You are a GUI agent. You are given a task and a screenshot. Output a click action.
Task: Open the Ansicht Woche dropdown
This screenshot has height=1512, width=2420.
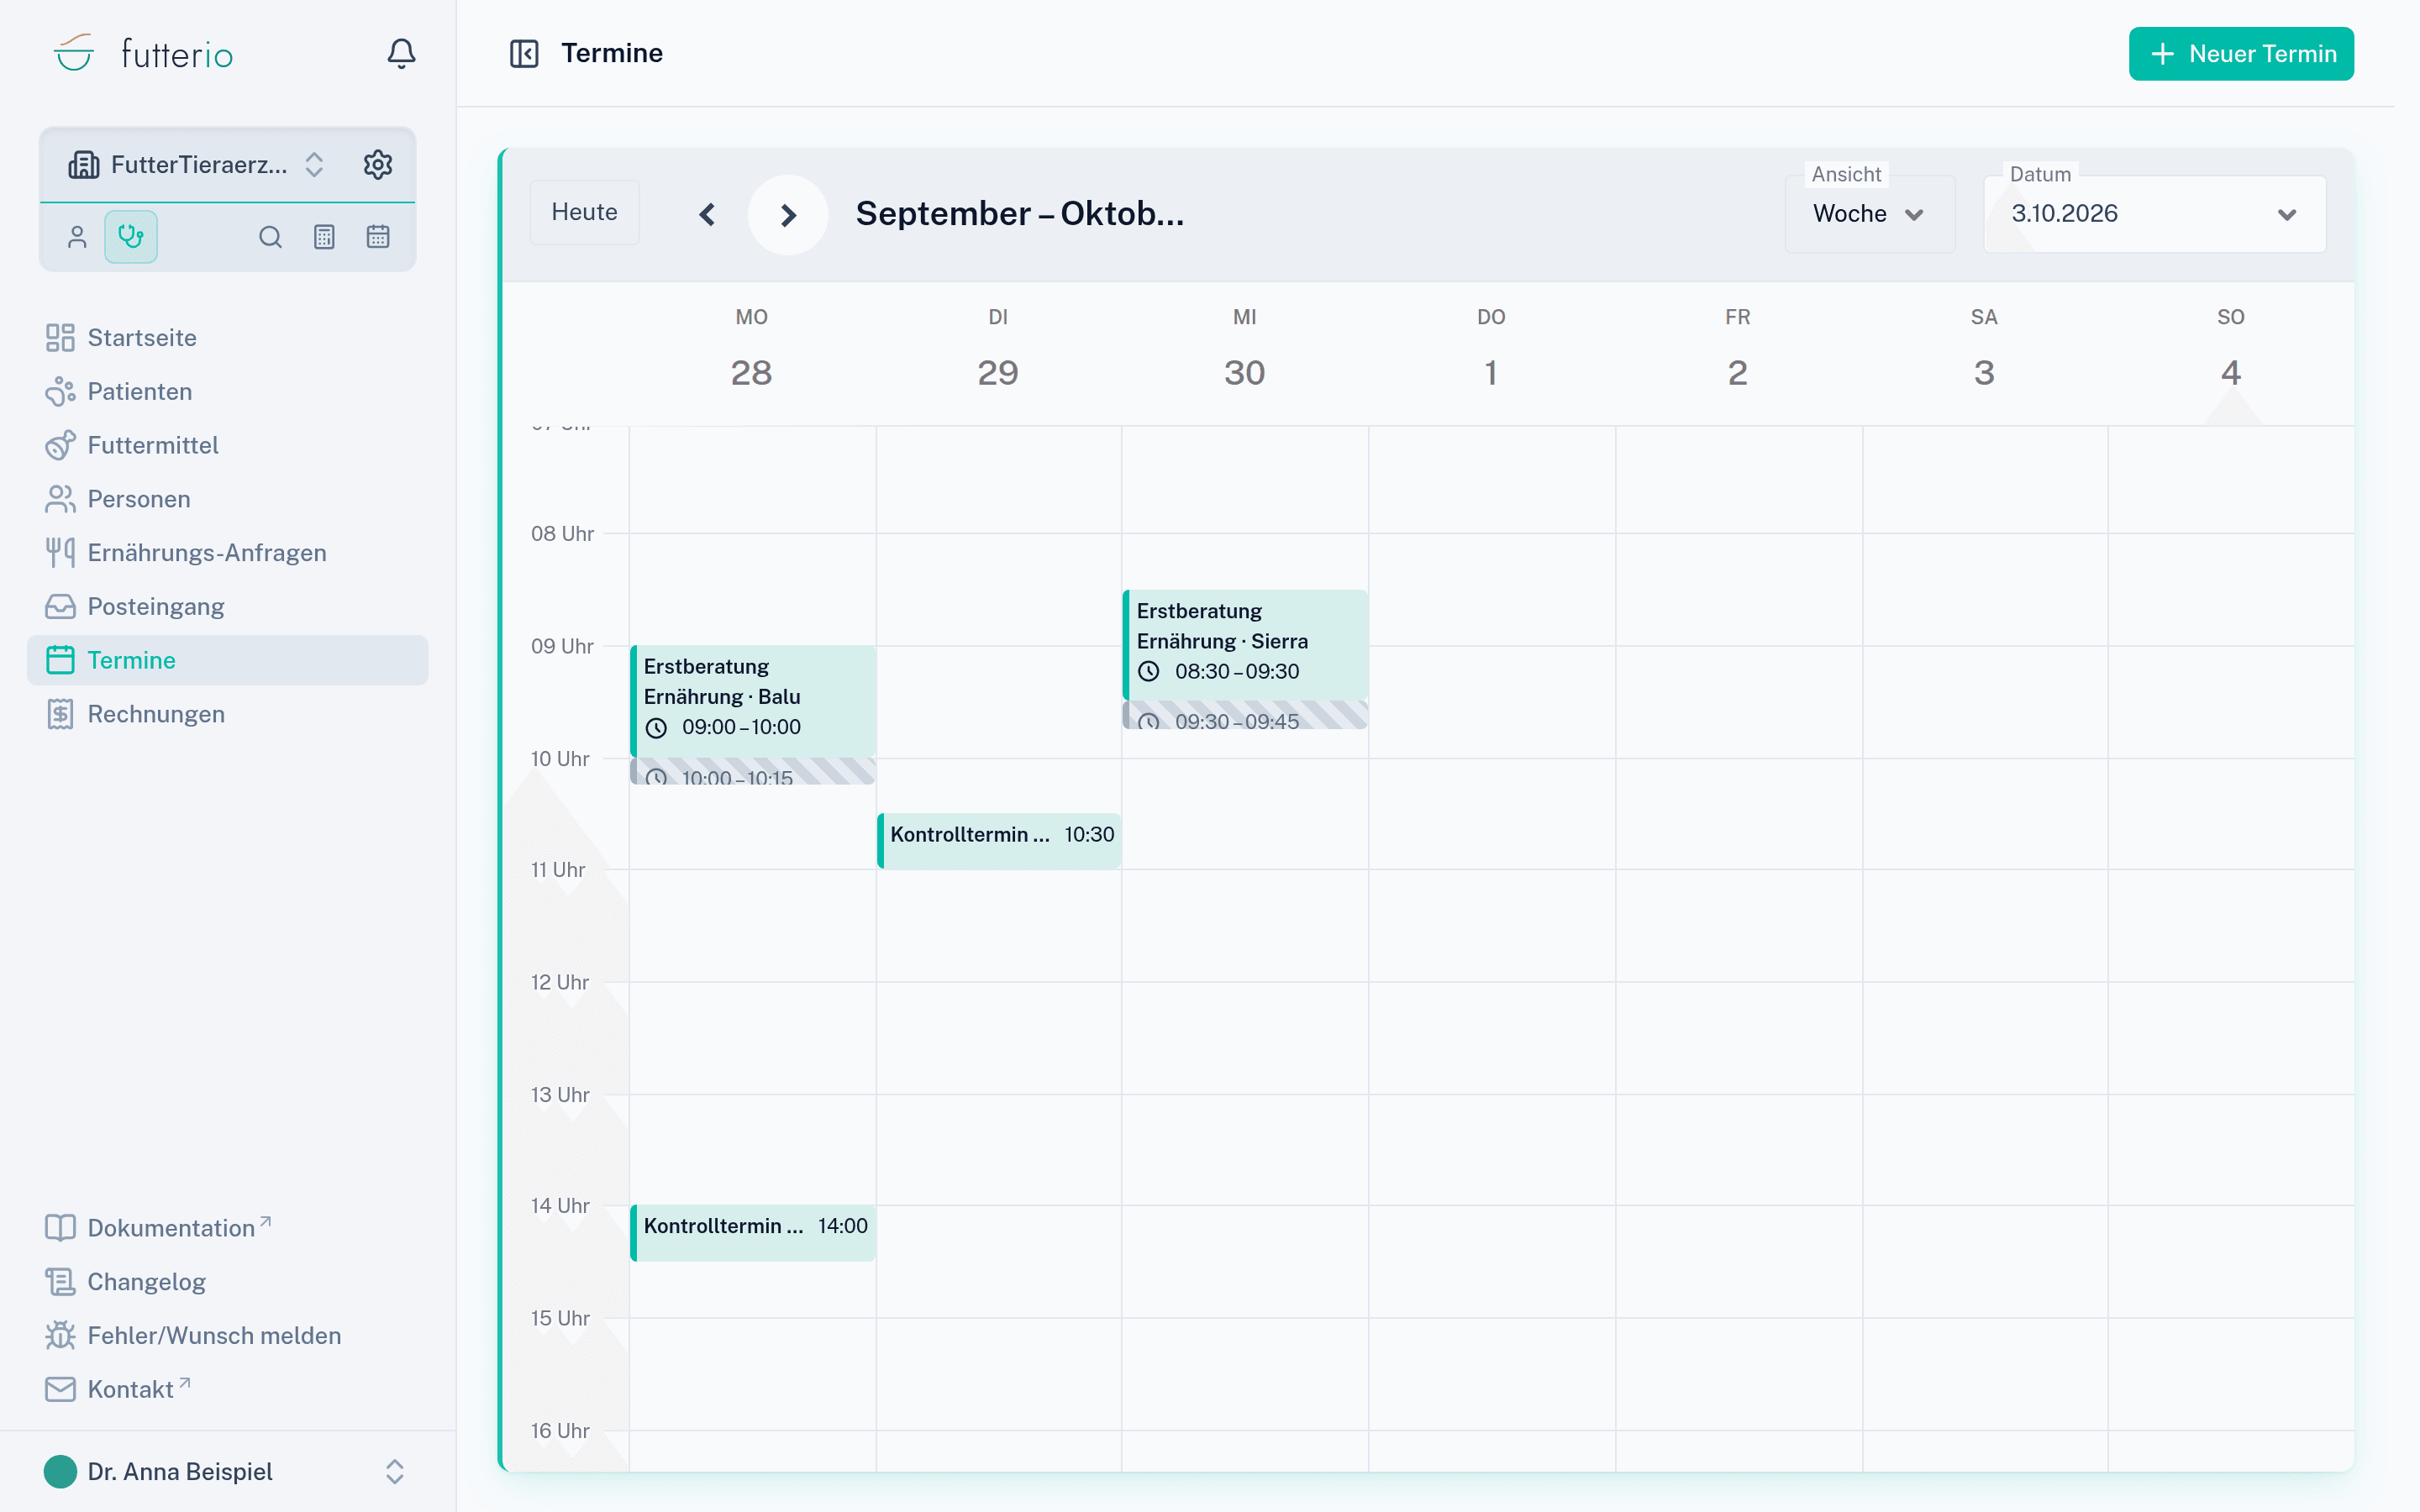pos(1869,214)
